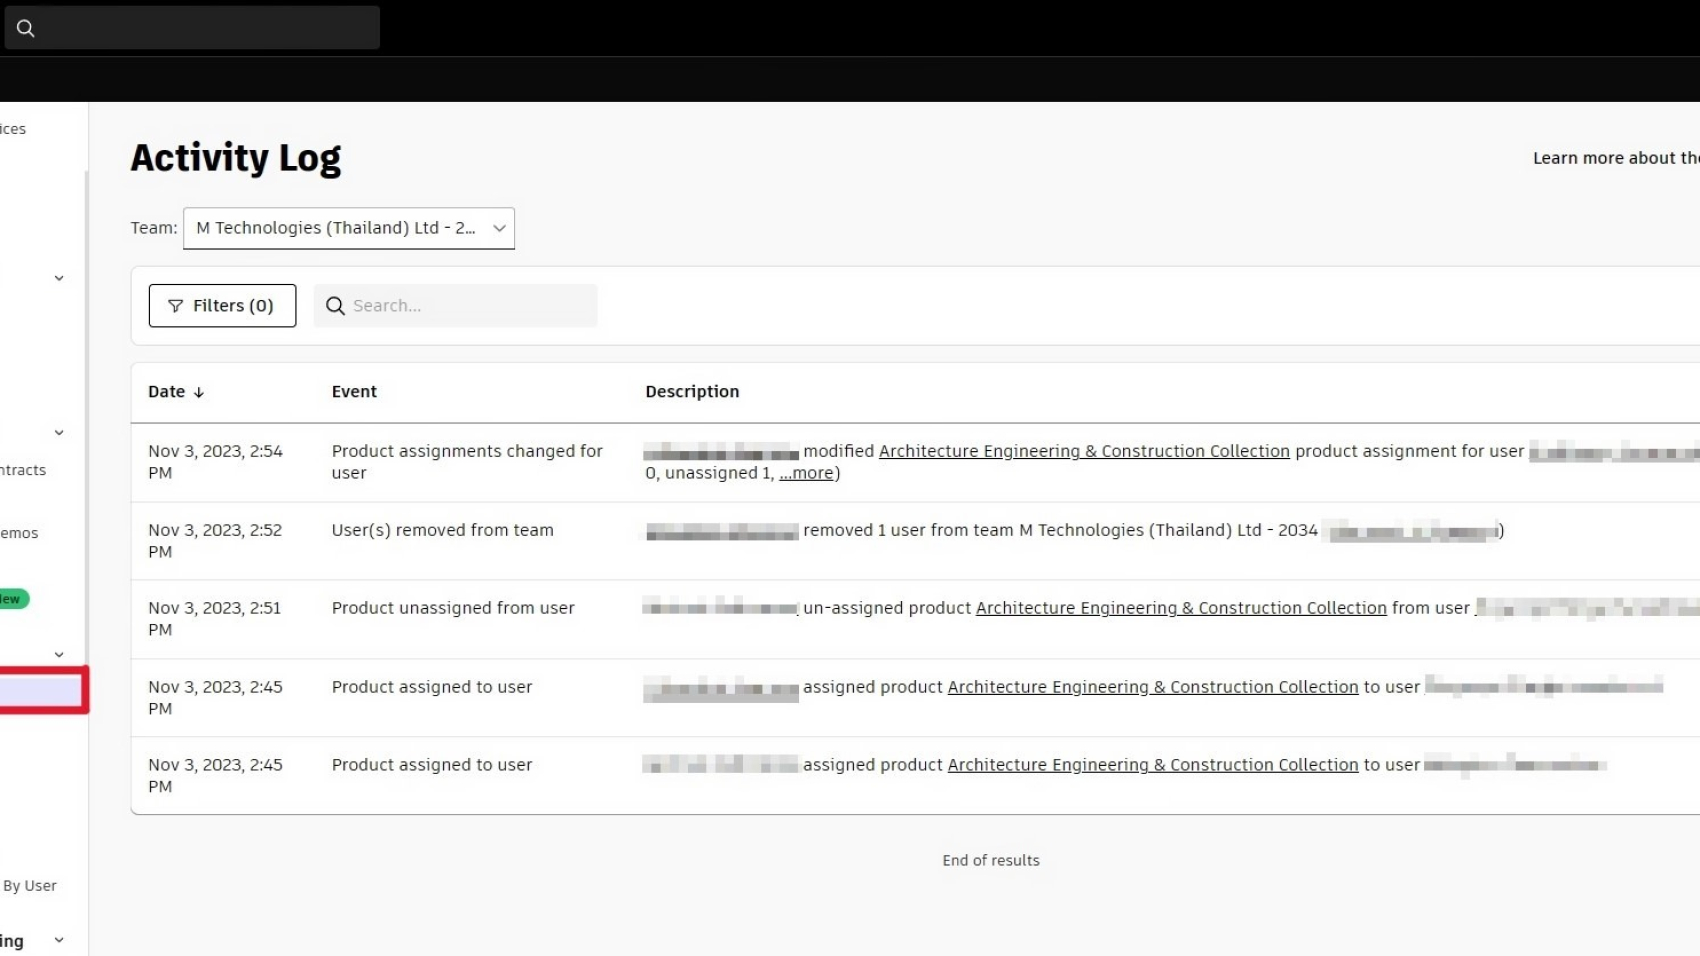This screenshot has height=956, width=1700.
Task: Expand the chevron above the highlighted sidebar item
Action: click(x=59, y=654)
